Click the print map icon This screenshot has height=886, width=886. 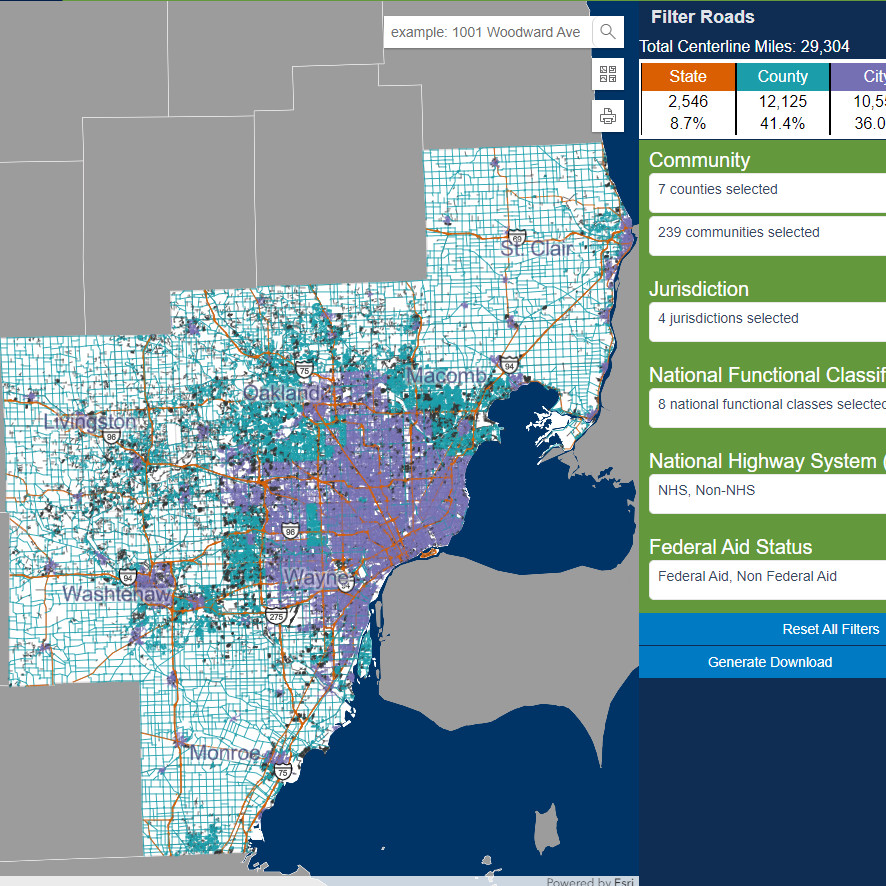(607, 115)
